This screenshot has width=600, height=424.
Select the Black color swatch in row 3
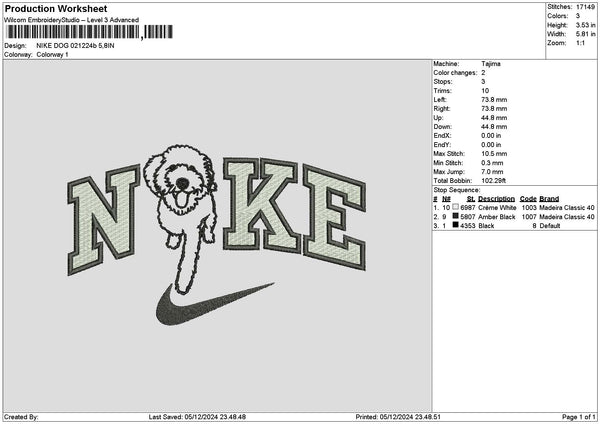click(x=455, y=225)
